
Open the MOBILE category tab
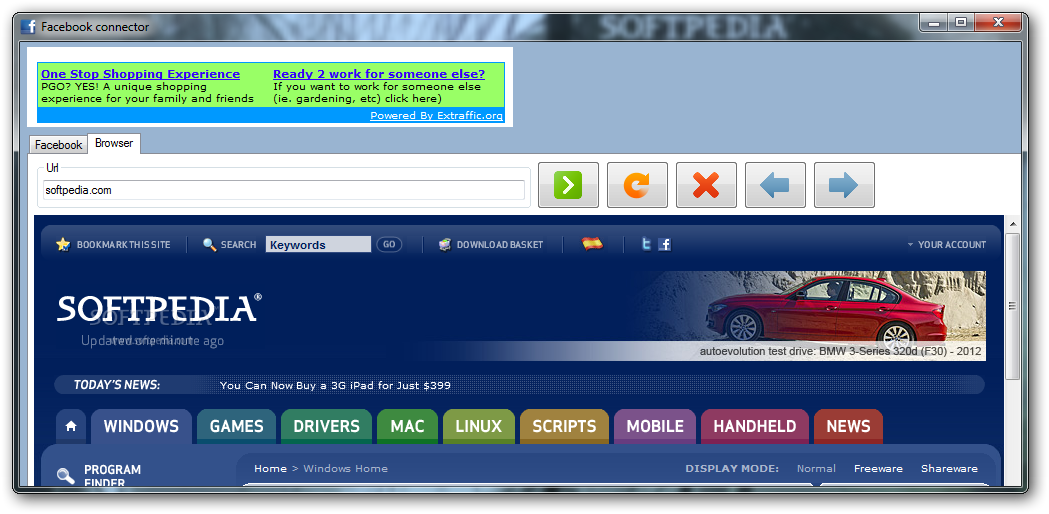pyautogui.click(x=655, y=426)
